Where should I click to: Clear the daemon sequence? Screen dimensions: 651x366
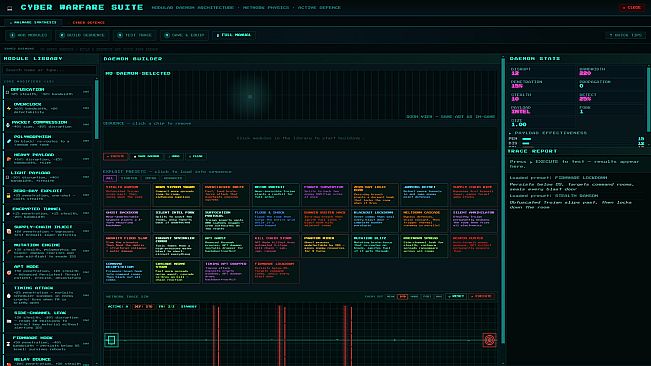(196, 156)
